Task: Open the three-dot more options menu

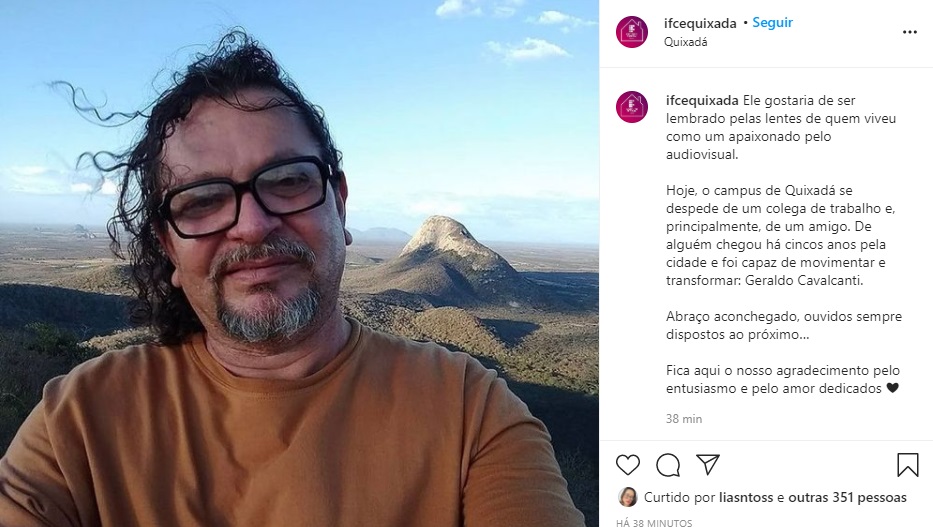Action: (909, 32)
